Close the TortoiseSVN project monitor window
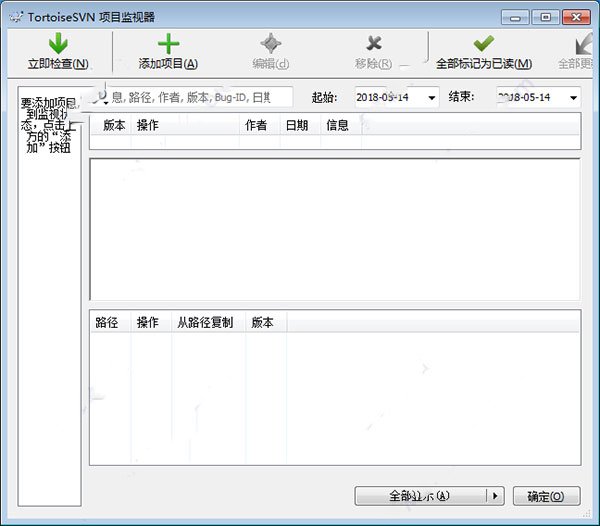This screenshot has width=600, height=526. pyautogui.click(x=576, y=17)
